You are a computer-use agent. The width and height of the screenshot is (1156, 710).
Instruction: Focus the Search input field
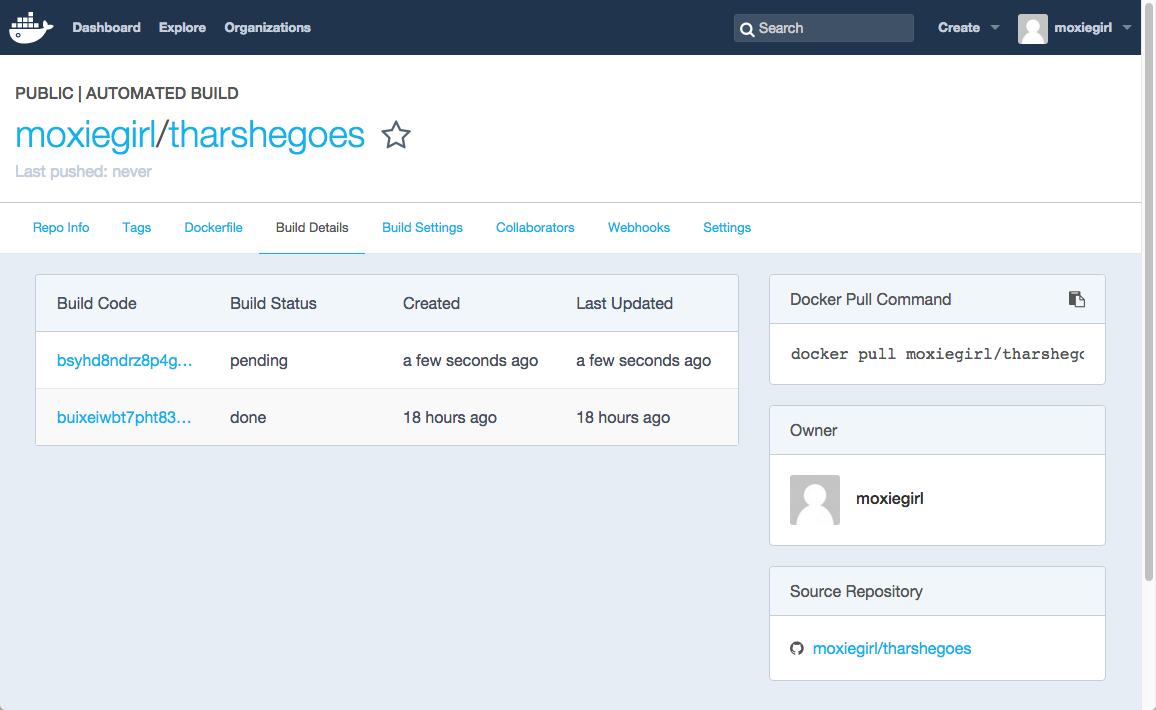click(x=832, y=28)
